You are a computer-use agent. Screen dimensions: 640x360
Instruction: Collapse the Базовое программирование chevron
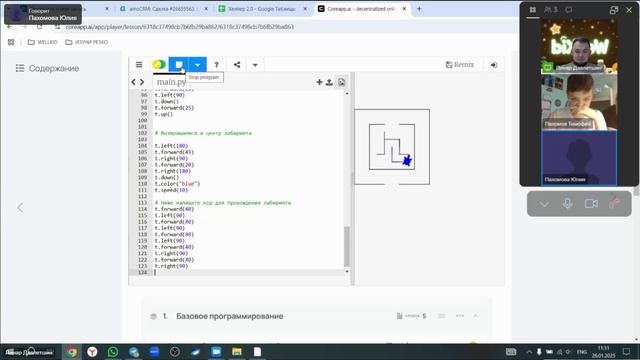pyautogui.click(x=476, y=316)
